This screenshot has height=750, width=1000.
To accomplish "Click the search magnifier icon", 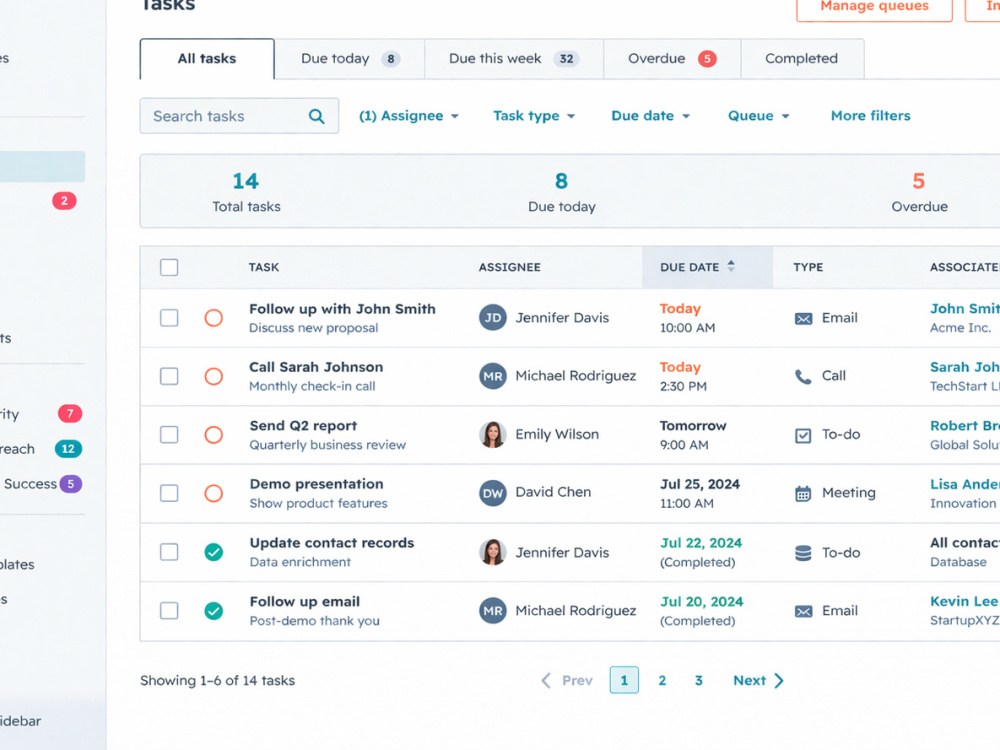I will click(316, 116).
